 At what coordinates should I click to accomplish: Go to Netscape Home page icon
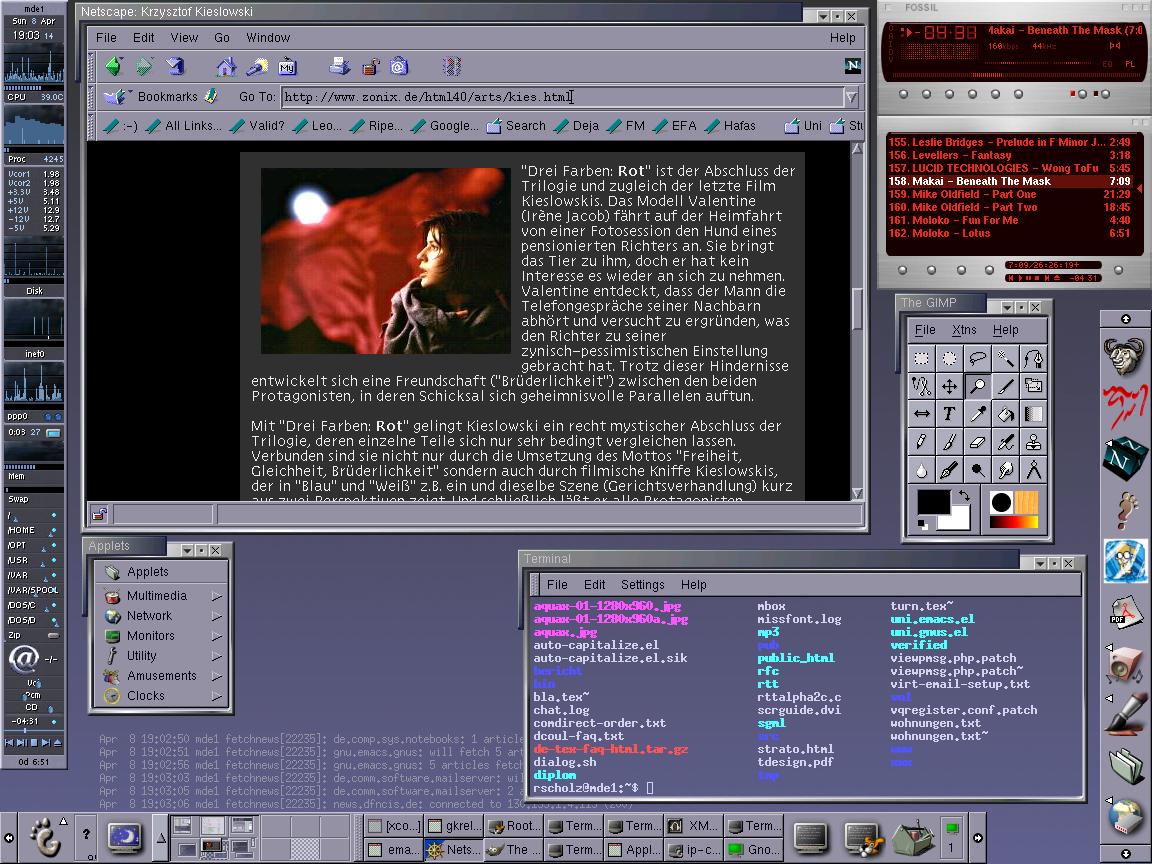pos(226,67)
